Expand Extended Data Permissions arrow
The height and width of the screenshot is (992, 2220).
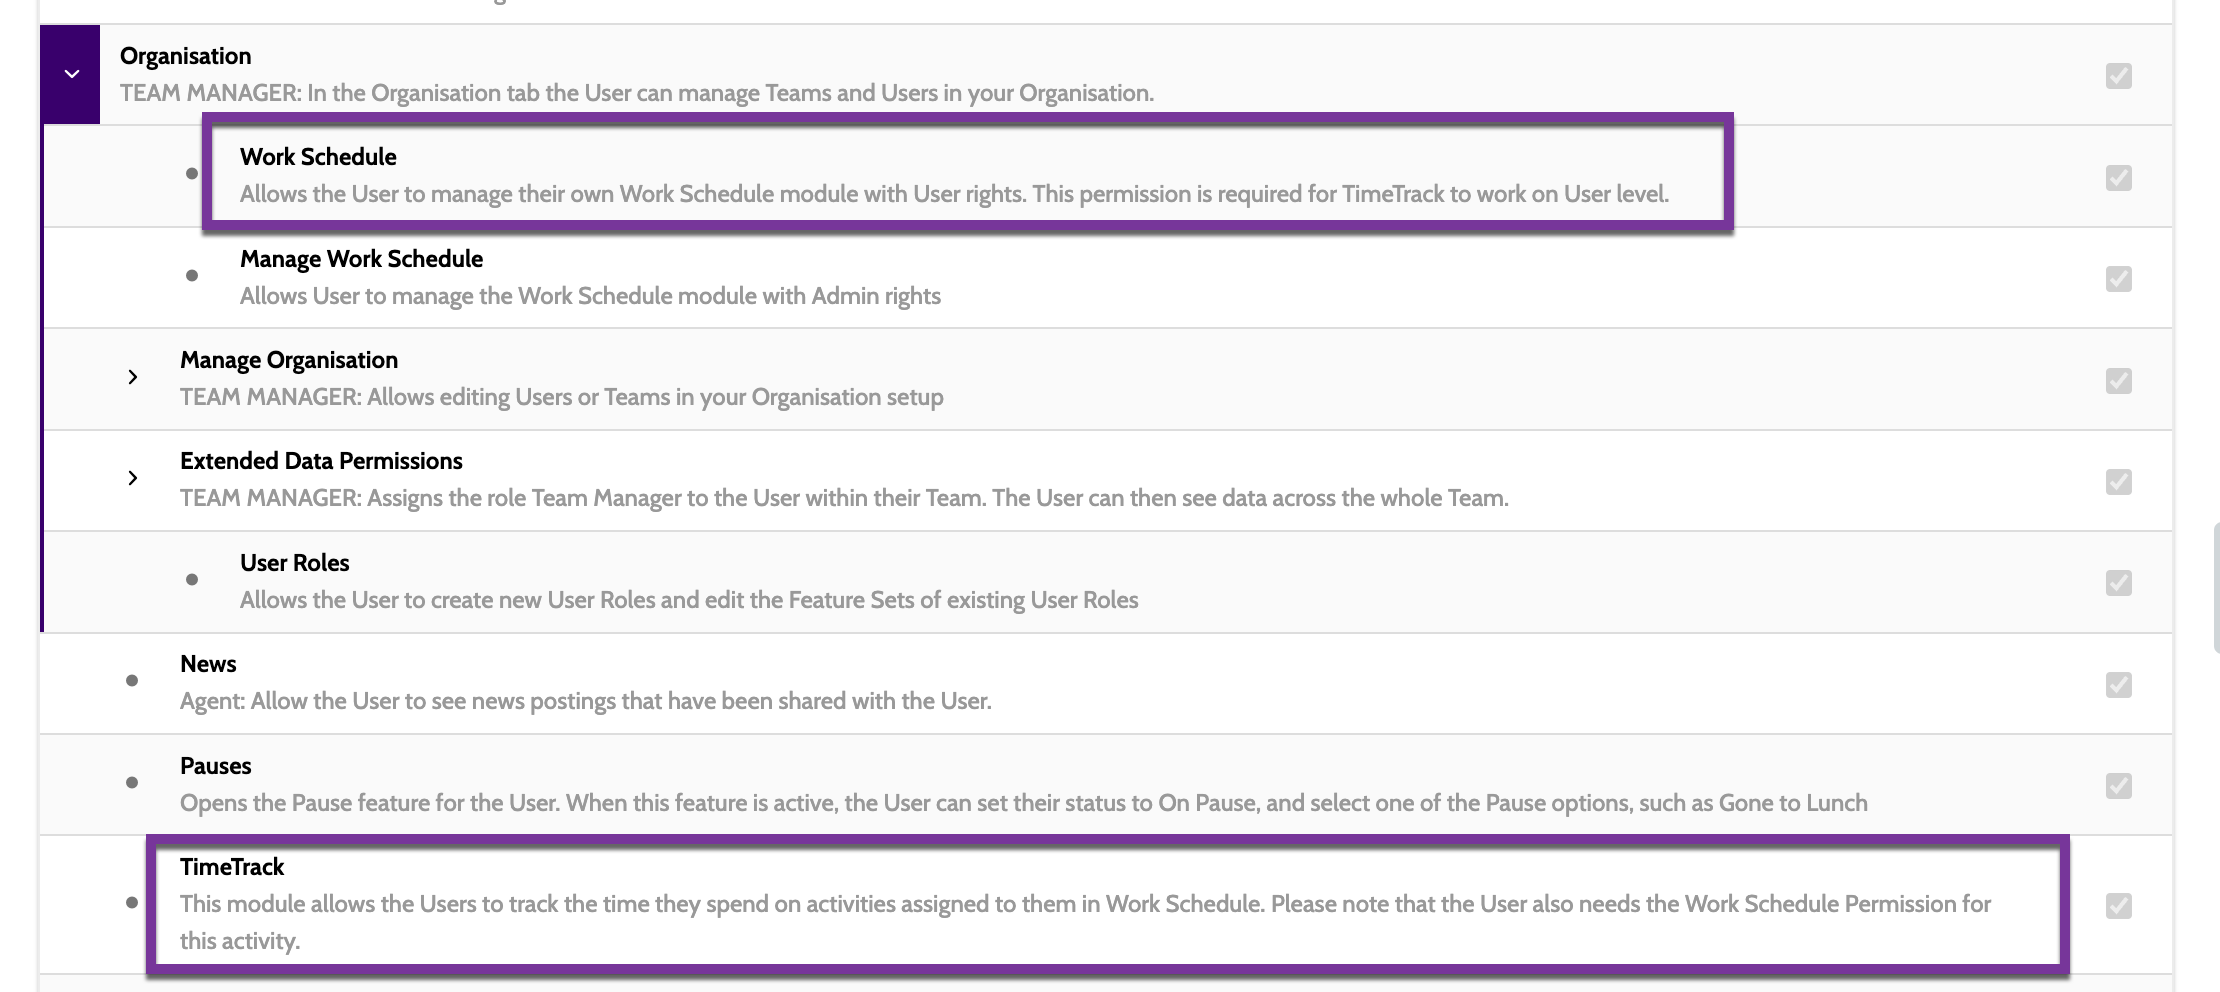tap(132, 478)
